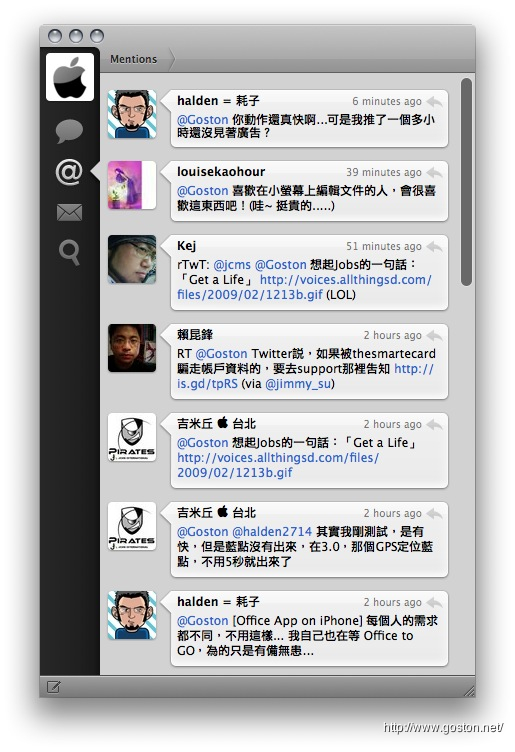
Task: Select the @ mentions sidebar icon
Action: point(69,172)
